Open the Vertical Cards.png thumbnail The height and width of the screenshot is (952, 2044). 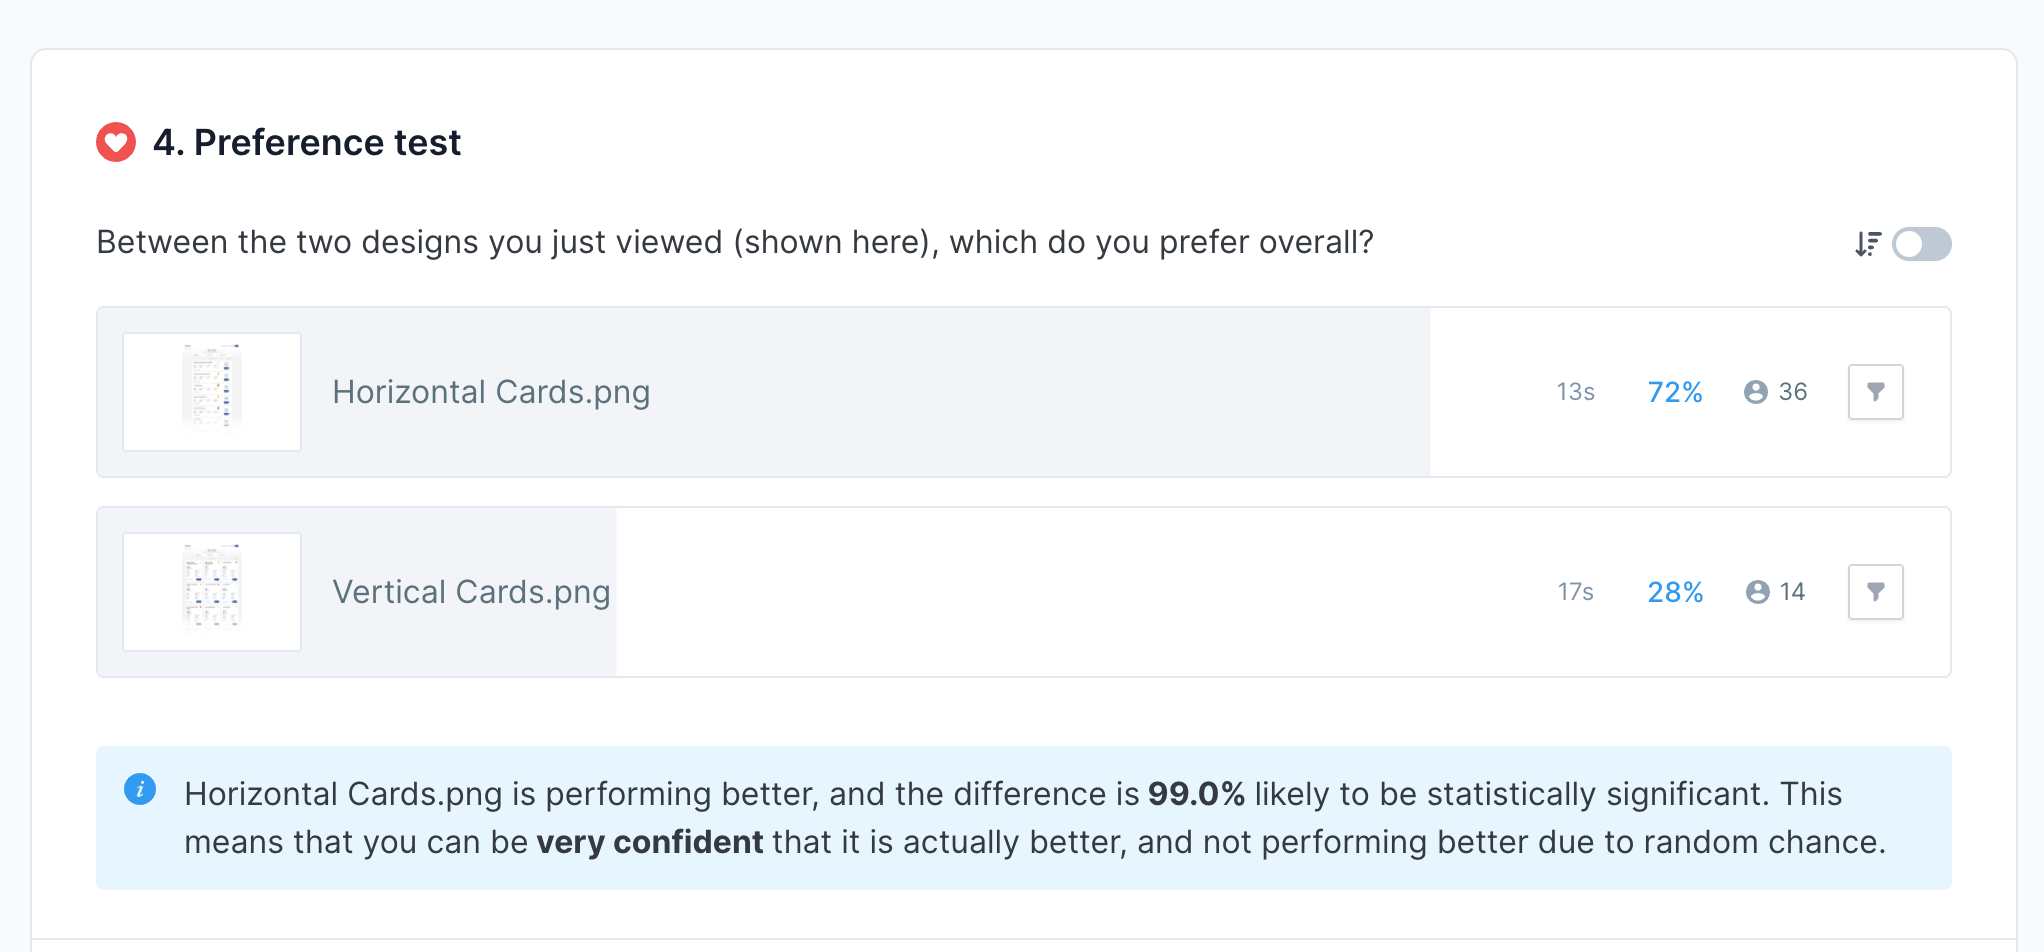pyautogui.click(x=212, y=592)
